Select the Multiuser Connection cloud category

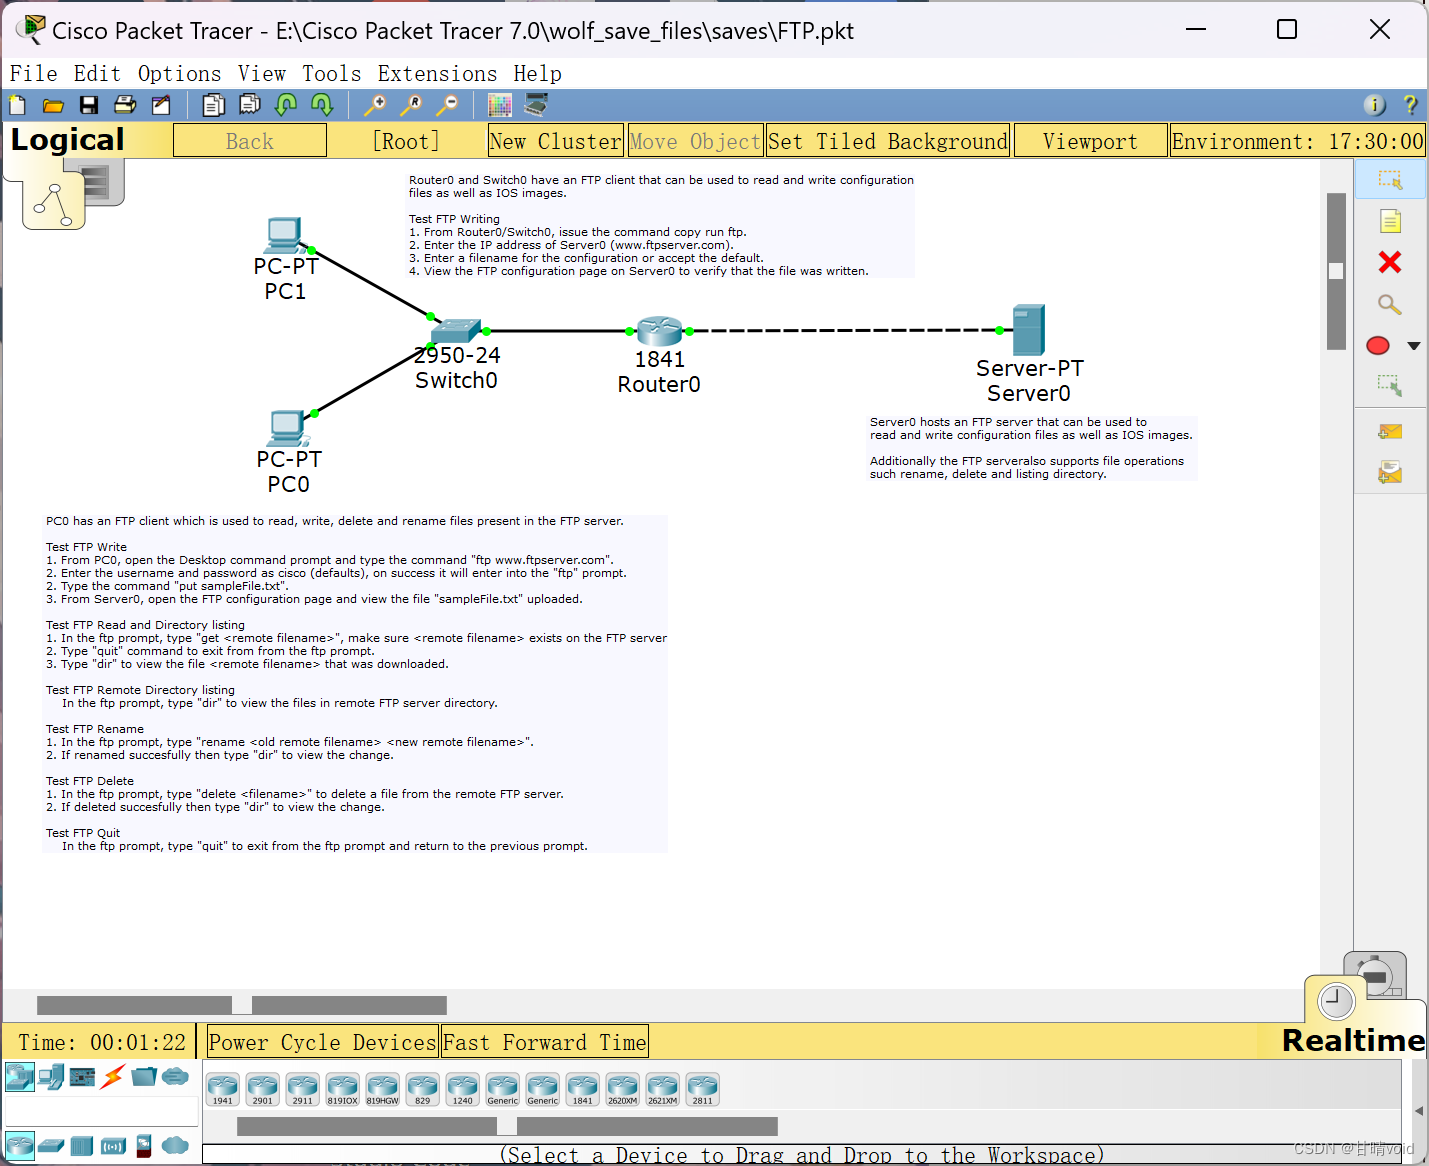click(x=175, y=1077)
